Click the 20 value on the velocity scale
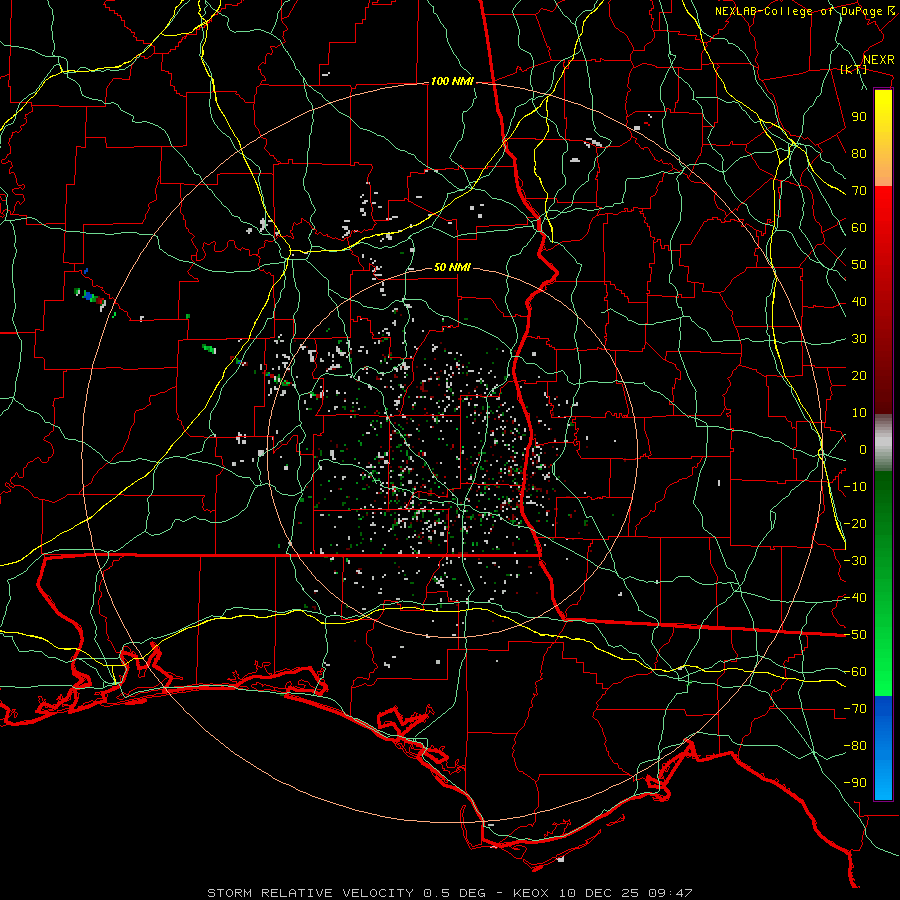Viewport: 900px width, 900px height. (859, 375)
